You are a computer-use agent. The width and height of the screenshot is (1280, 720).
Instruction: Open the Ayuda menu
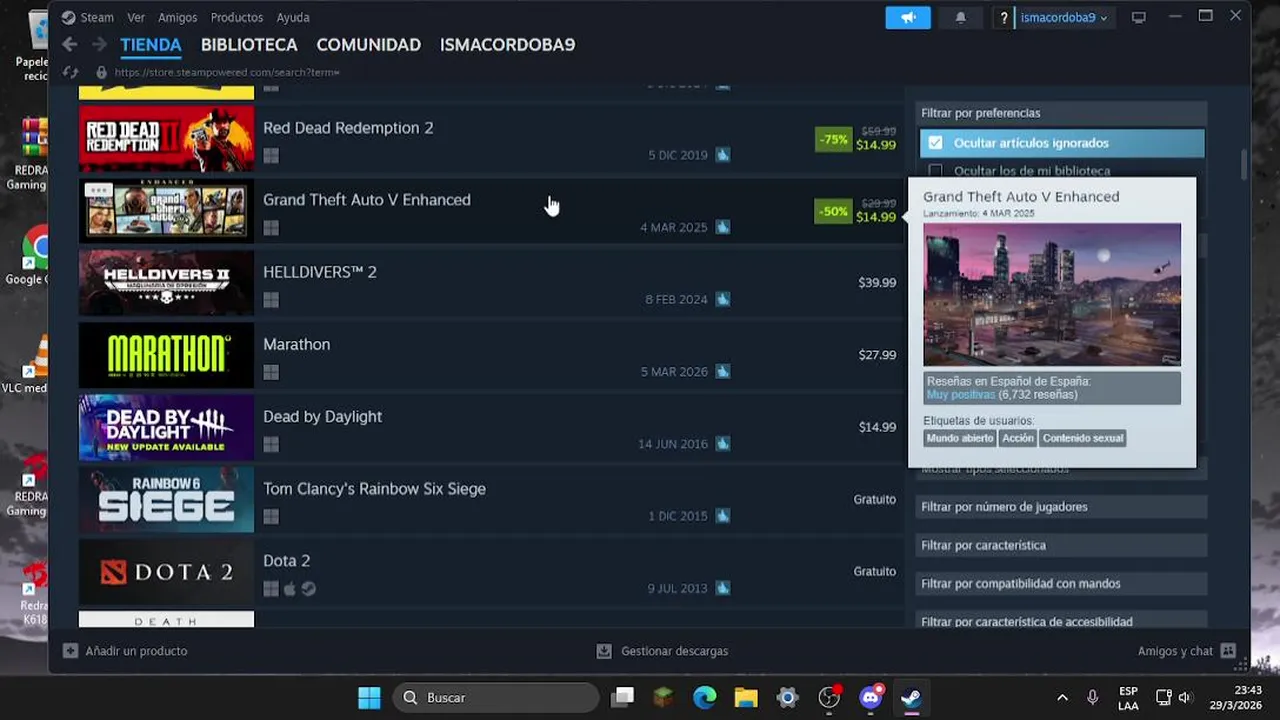click(293, 17)
